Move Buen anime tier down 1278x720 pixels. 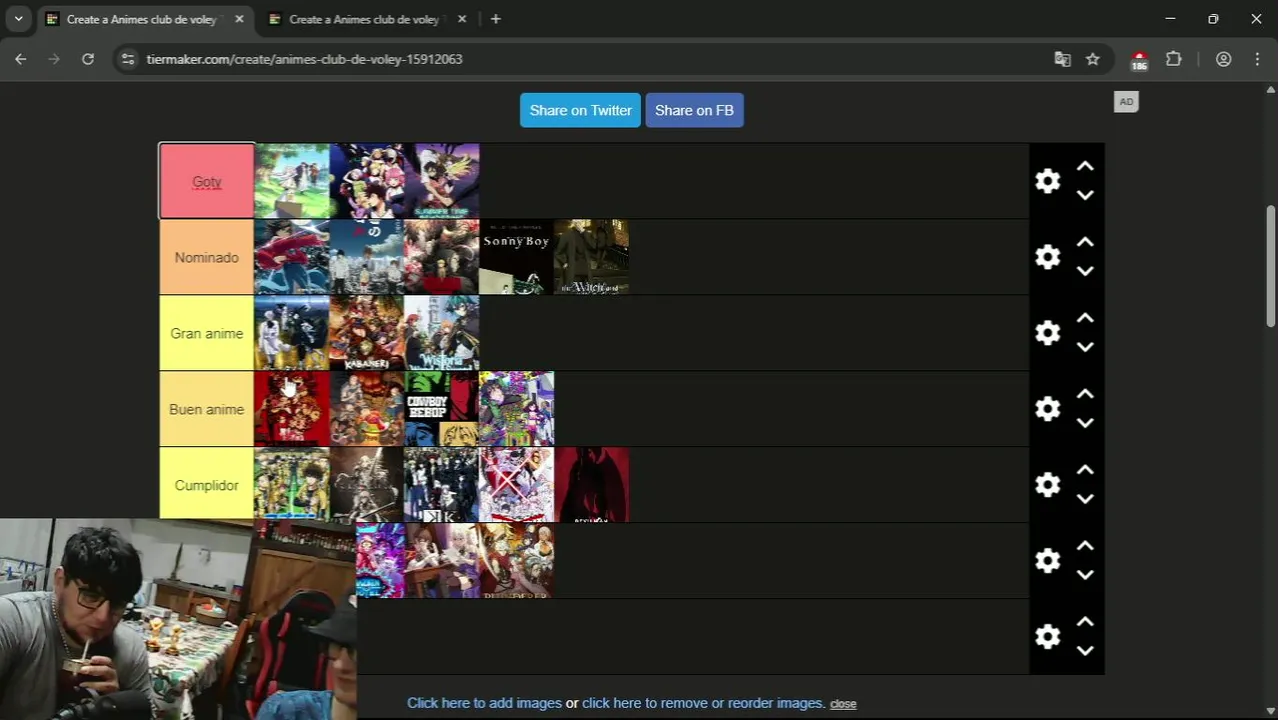[1085, 423]
